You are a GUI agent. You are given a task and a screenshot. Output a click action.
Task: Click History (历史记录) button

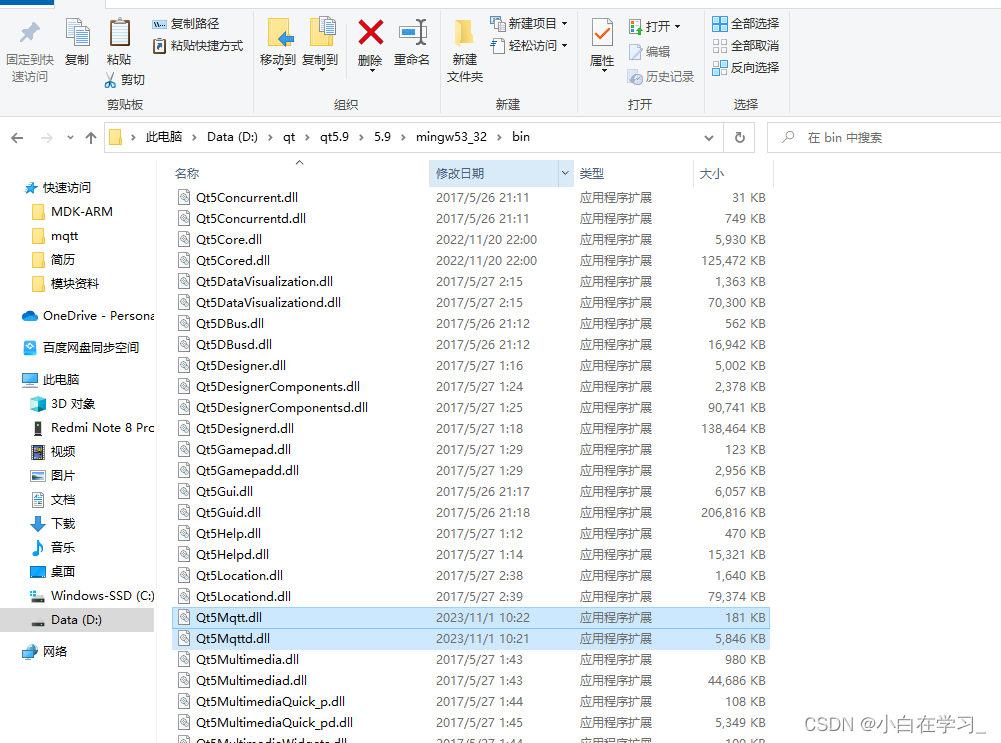coord(661,77)
